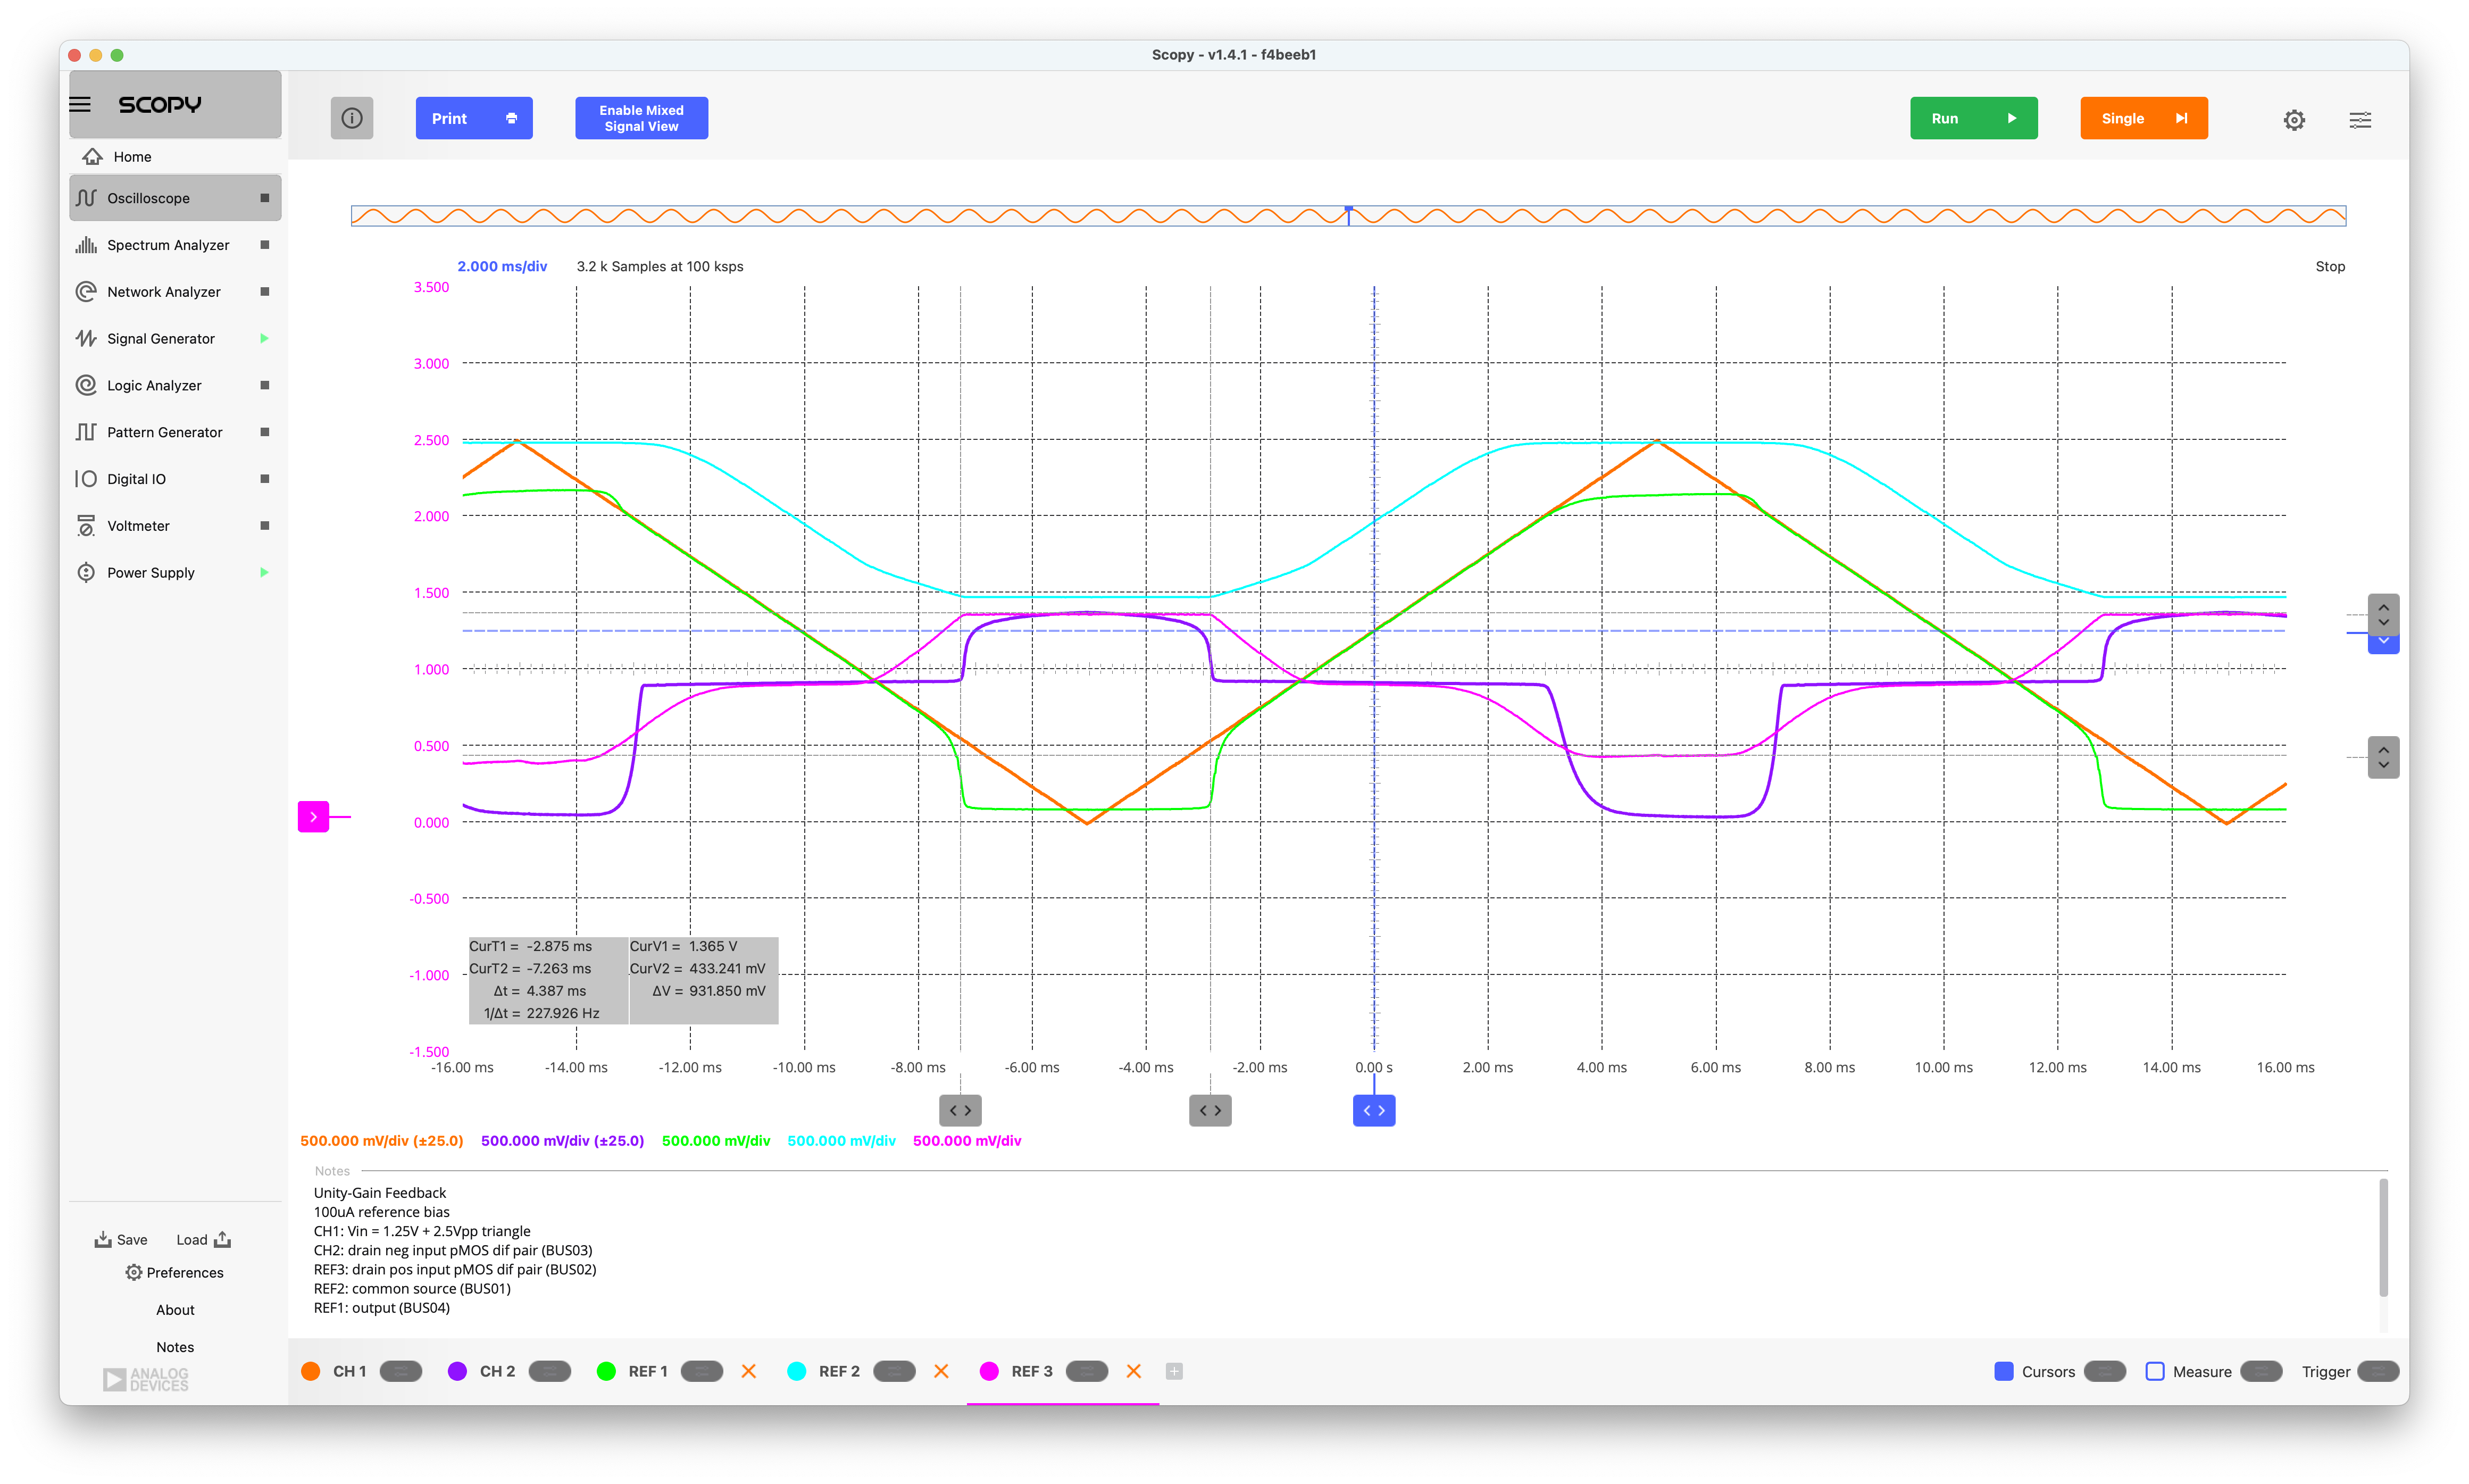This screenshot has width=2469, height=1484.
Task: Click the Pattern Generator icon
Action: coord(86,432)
